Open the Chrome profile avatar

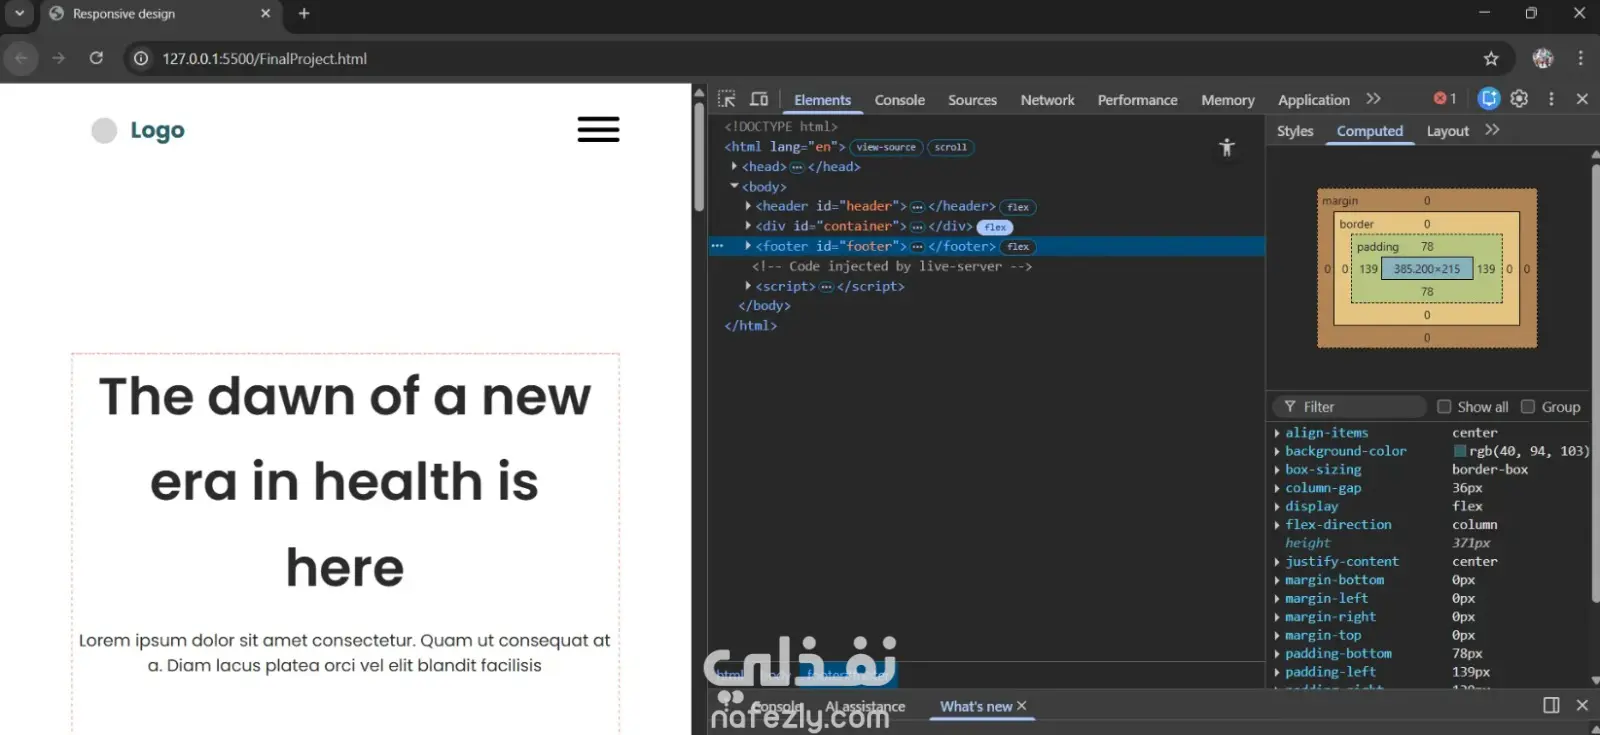pyautogui.click(x=1543, y=59)
